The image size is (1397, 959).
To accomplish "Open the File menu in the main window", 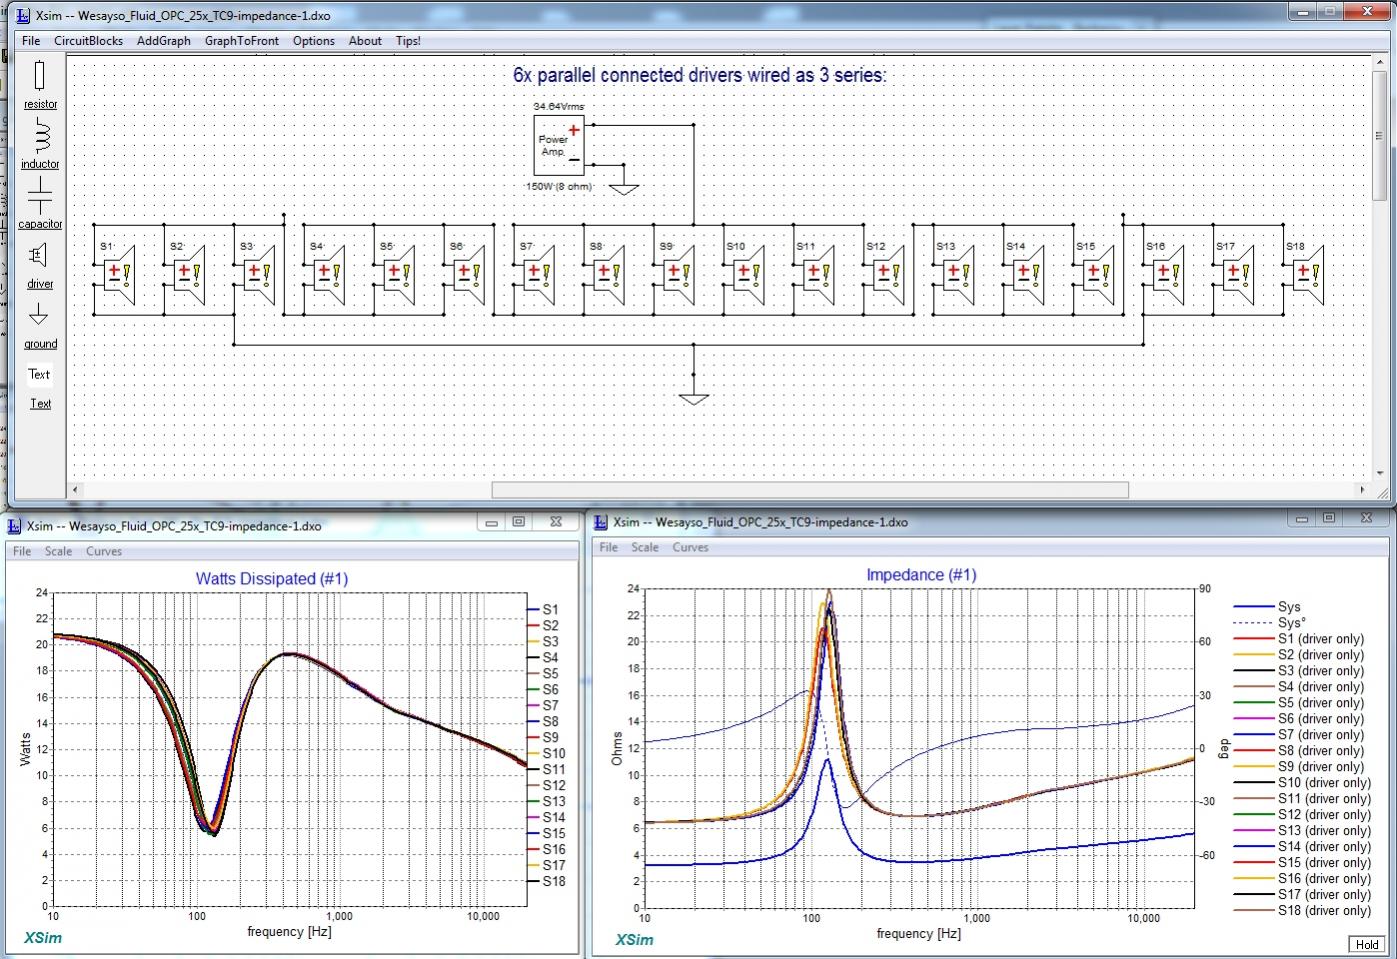I will (31, 41).
